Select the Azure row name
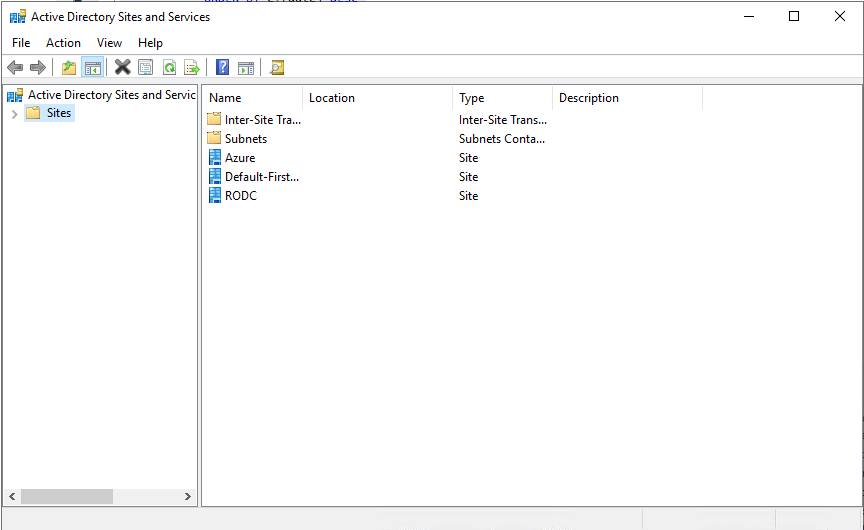864x530 pixels. click(240, 158)
